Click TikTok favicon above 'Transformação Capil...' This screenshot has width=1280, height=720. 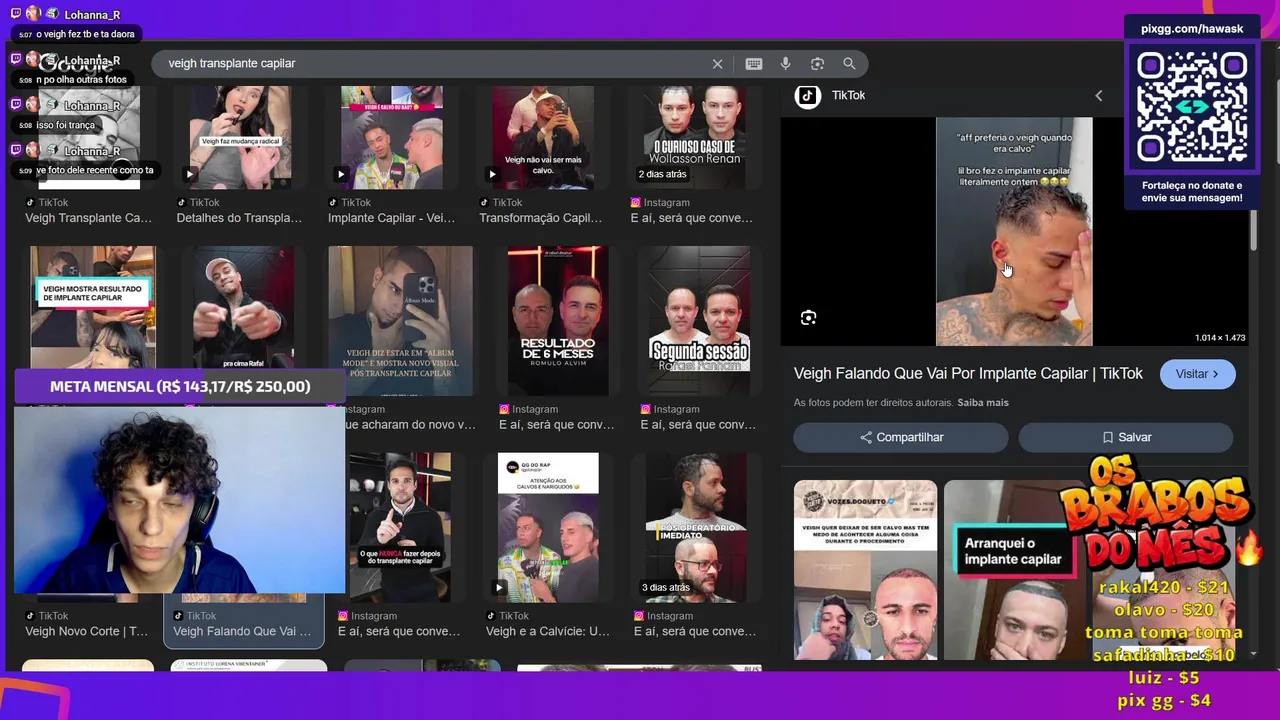tap(484, 202)
